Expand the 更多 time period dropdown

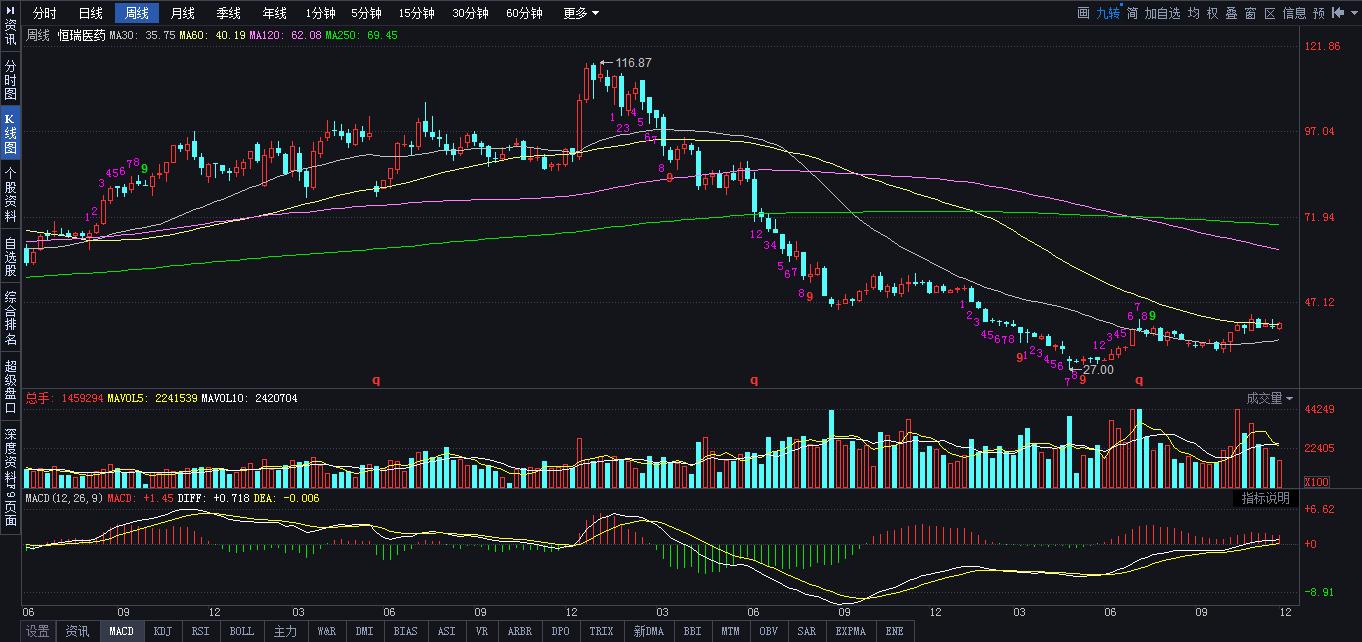coord(581,13)
